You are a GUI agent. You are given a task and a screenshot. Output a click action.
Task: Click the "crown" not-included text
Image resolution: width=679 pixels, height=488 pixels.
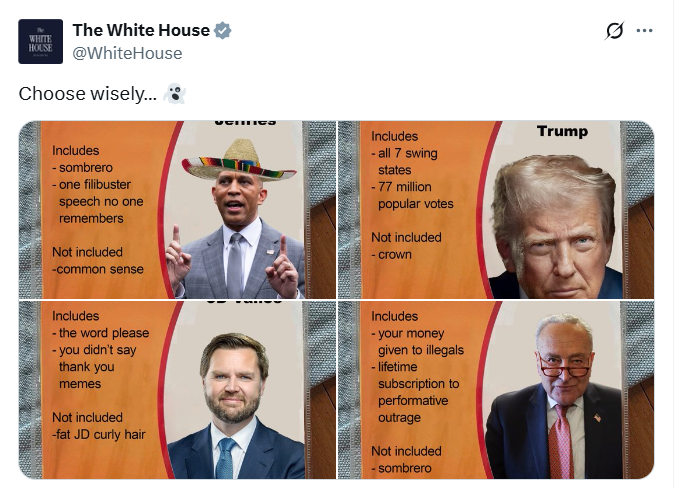(393, 255)
